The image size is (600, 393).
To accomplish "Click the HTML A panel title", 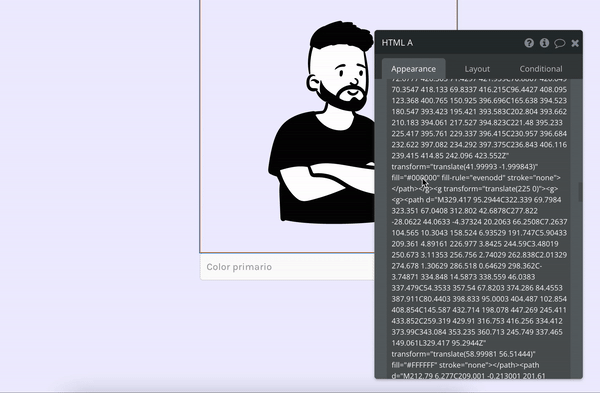I will pos(397,43).
